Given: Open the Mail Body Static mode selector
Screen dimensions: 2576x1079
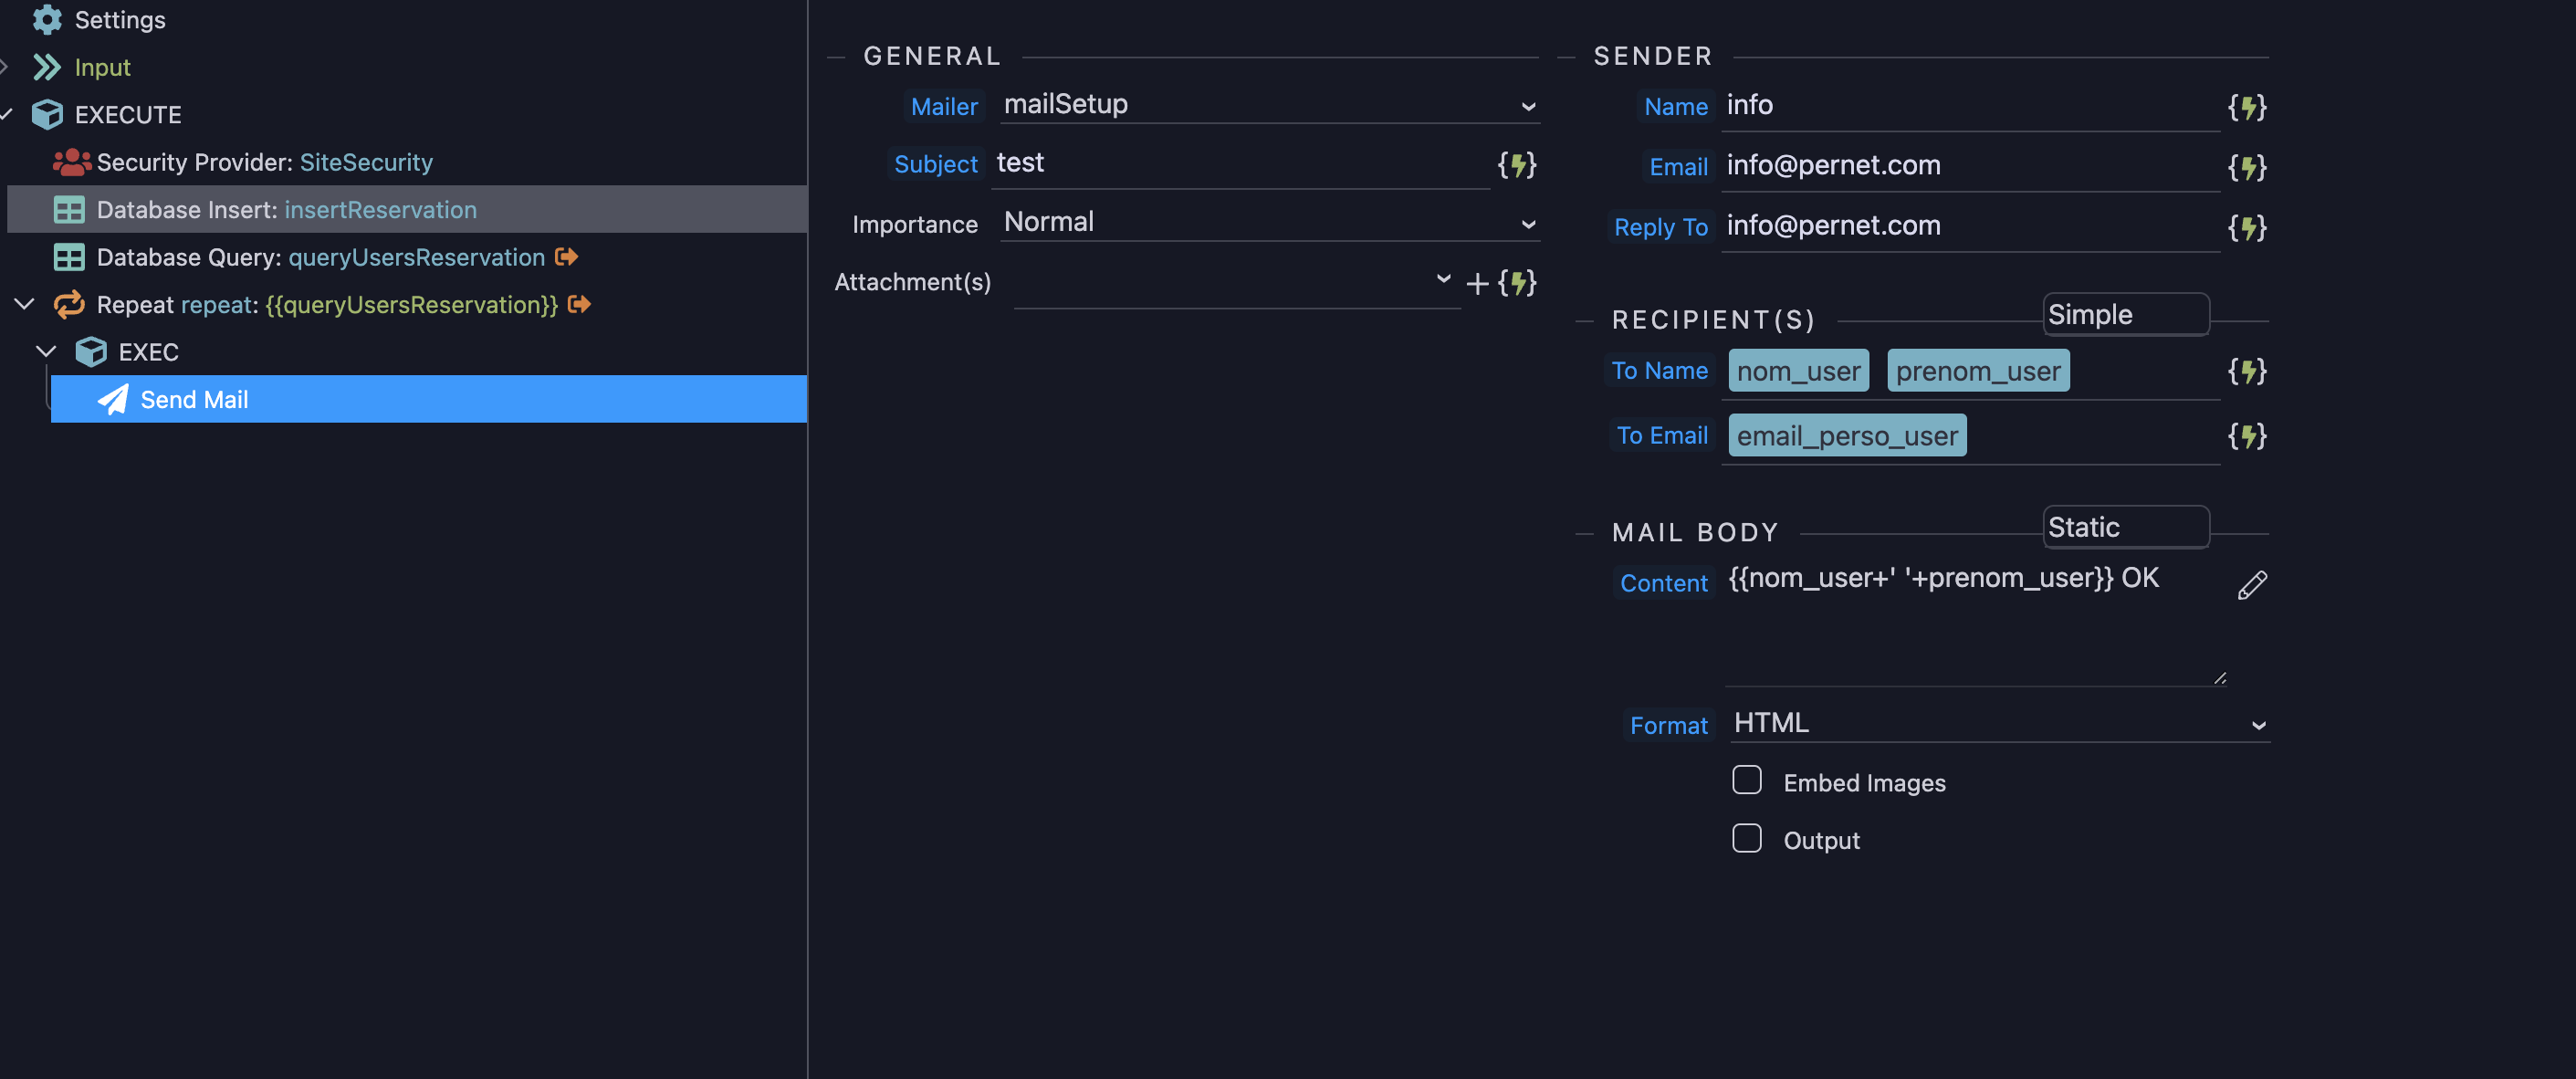Looking at the screenshot, I should (2126, 527).
